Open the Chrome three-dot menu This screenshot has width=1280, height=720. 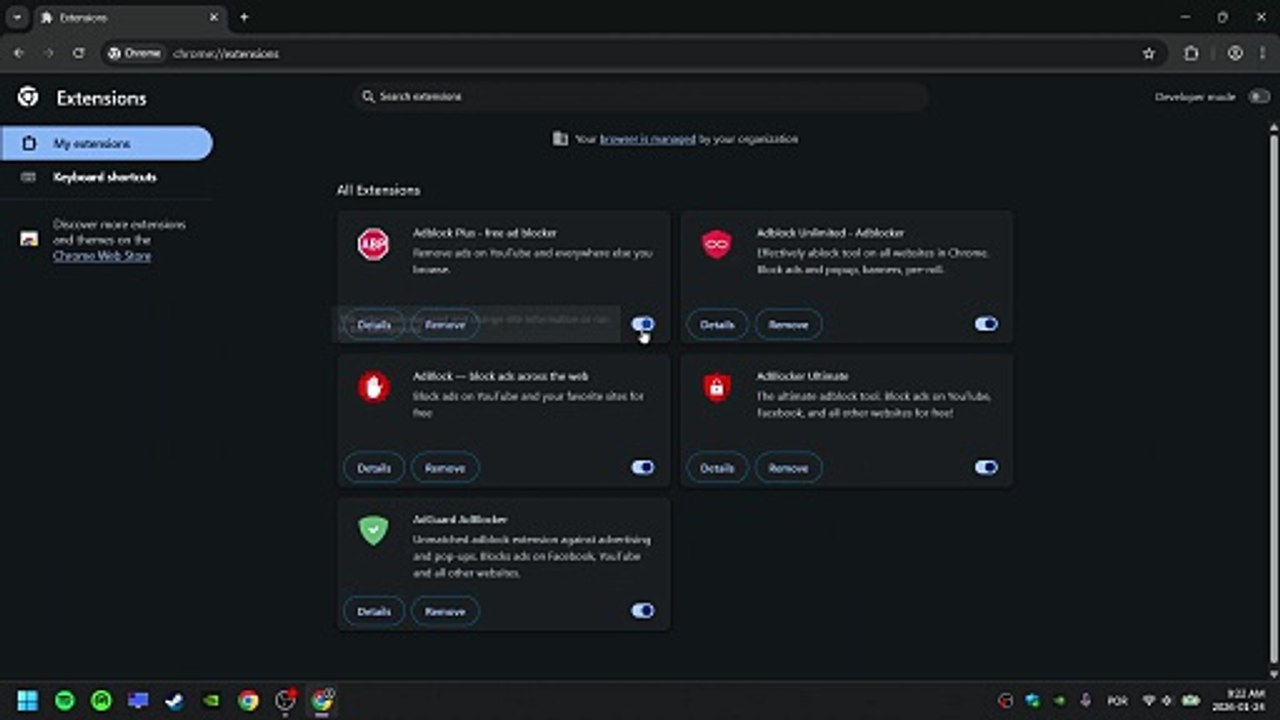(1262, 53)
